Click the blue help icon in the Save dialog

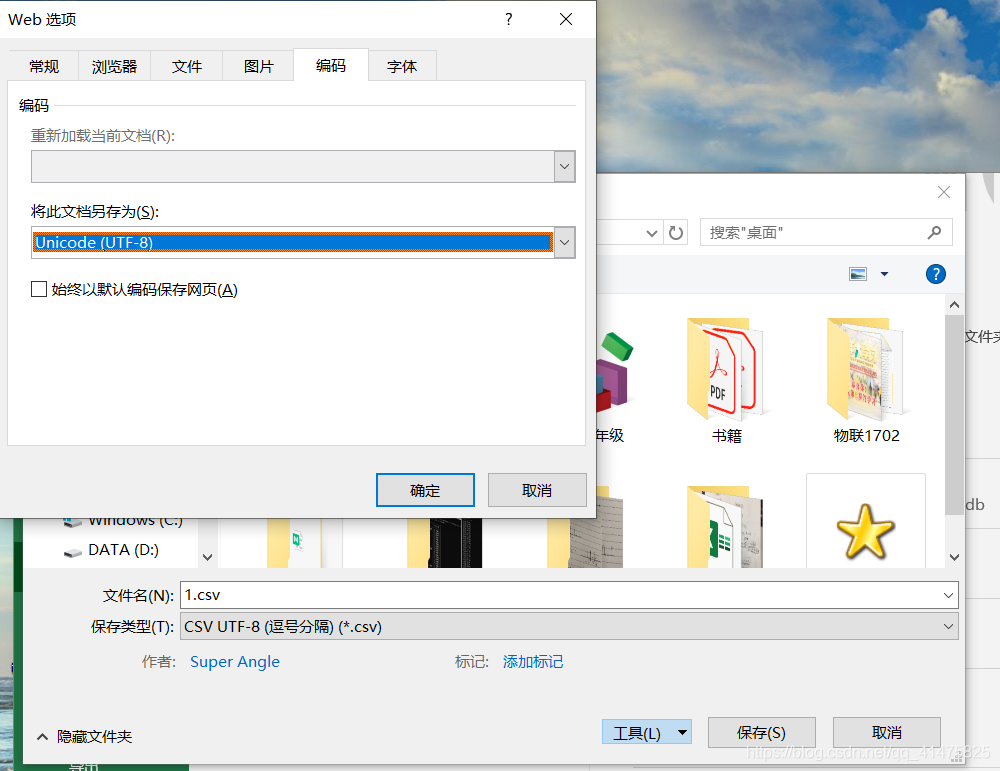[935, 273]
